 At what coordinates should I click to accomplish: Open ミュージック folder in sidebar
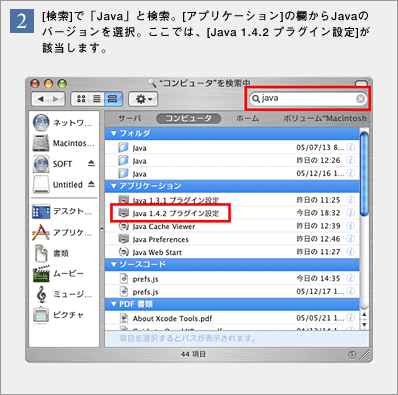(x=63, y=294)
